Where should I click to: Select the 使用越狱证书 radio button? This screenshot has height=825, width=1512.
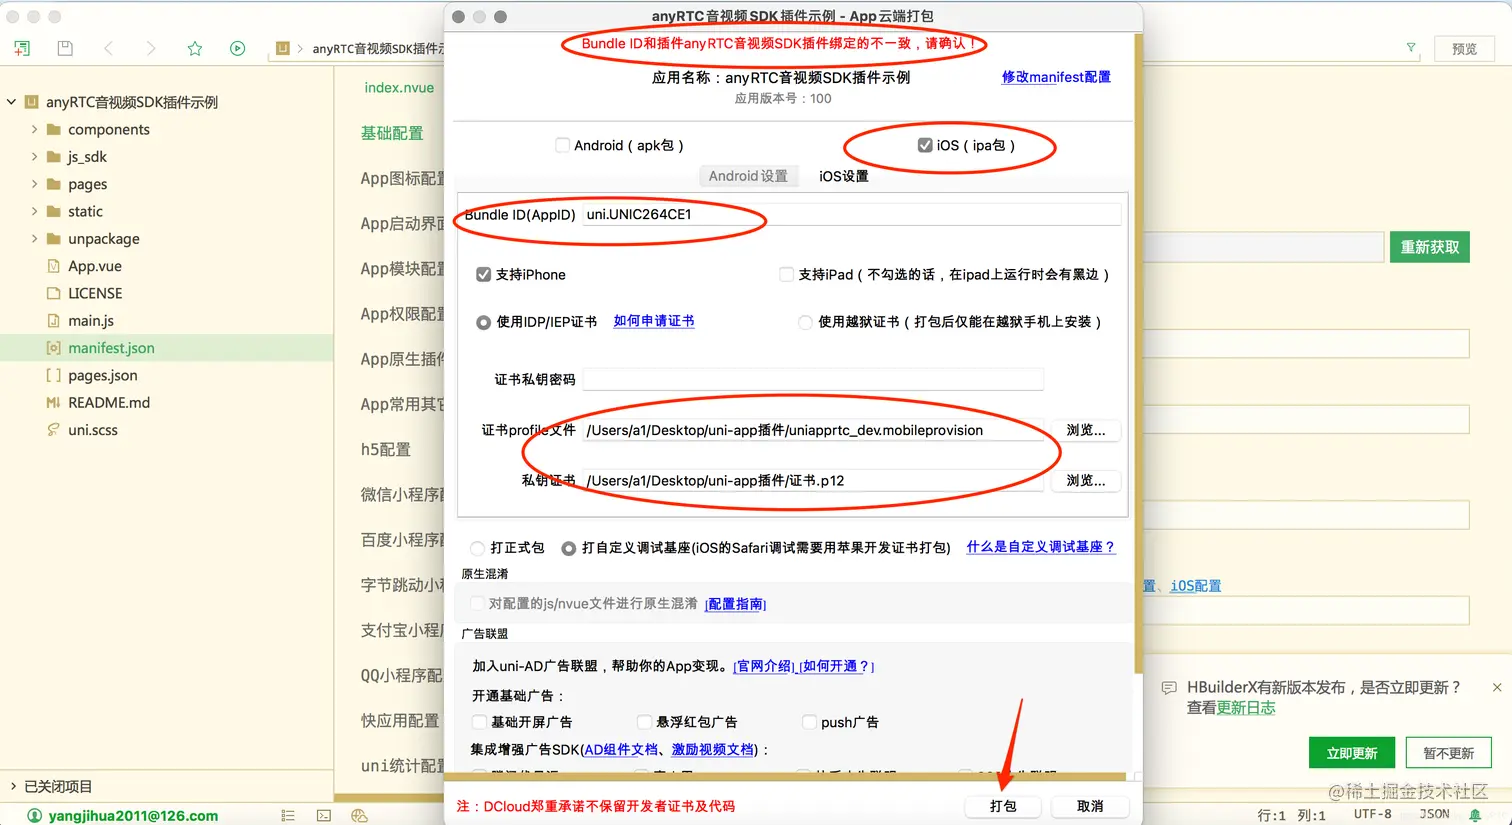tap(805, 322)
